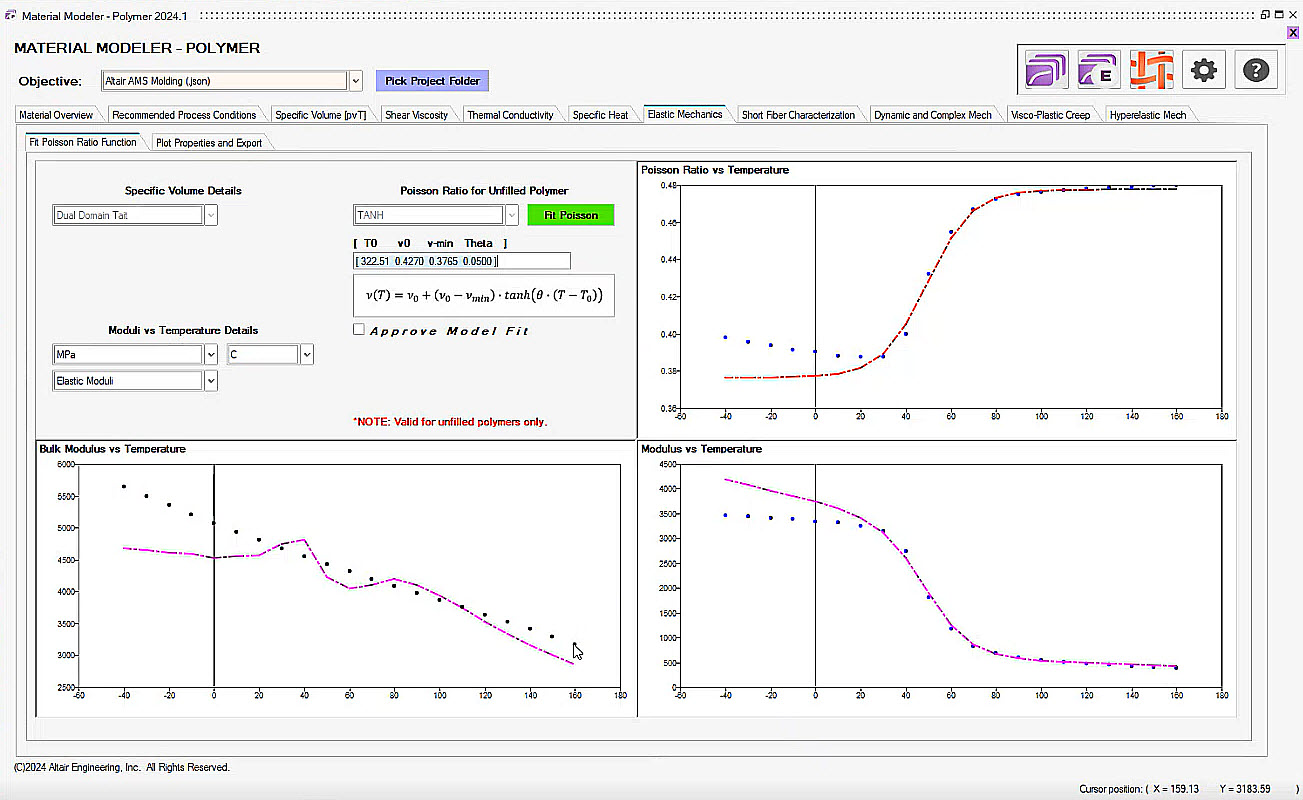This screenshot has width=1303, height=800.
Task: Switch to the Shear Viscosity tab
Action: coord(416,115)
